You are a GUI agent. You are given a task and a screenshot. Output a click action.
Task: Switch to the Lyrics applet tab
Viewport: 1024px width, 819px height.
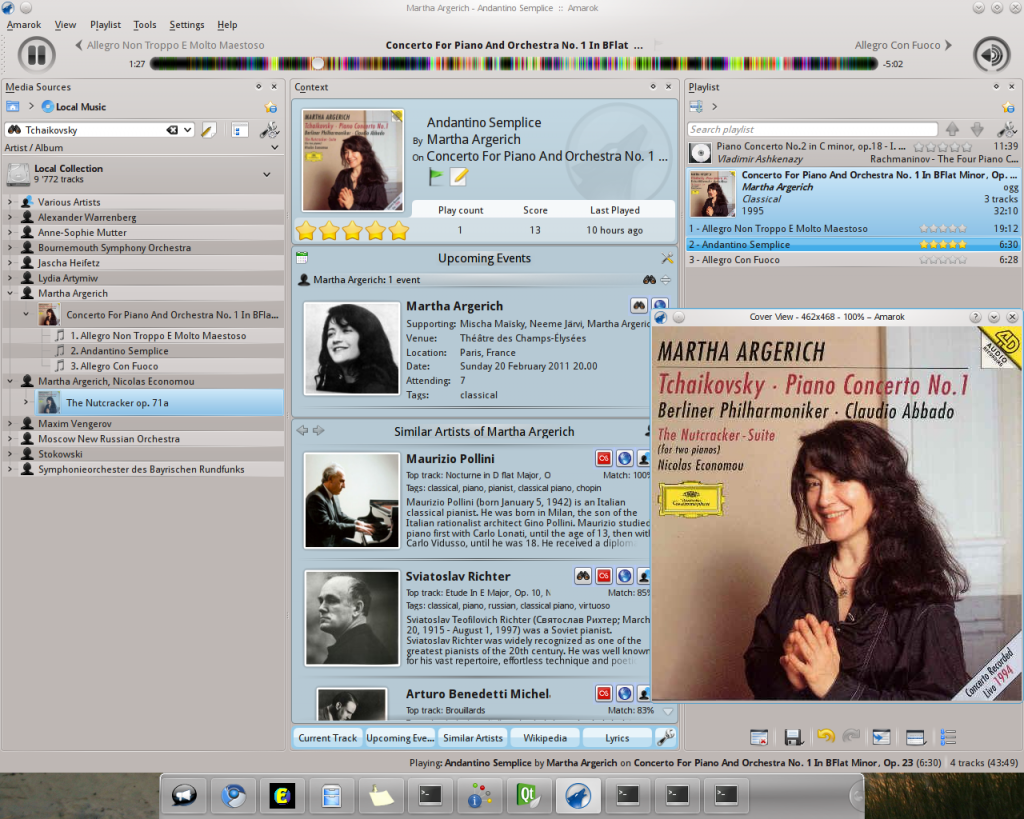617,737
